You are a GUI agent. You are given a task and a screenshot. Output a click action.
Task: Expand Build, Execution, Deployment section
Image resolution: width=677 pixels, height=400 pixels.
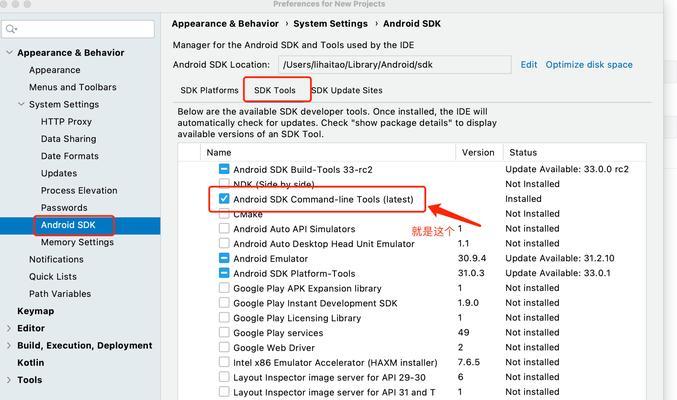point(9,346)
